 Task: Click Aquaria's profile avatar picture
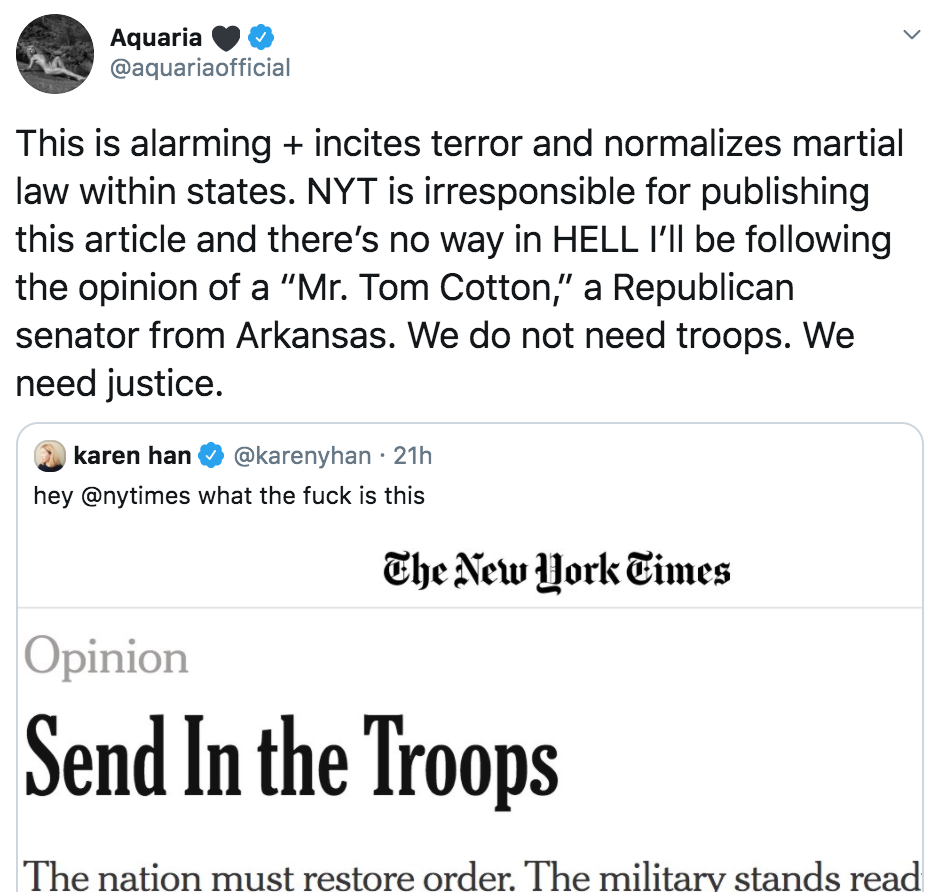pos(56,55)
